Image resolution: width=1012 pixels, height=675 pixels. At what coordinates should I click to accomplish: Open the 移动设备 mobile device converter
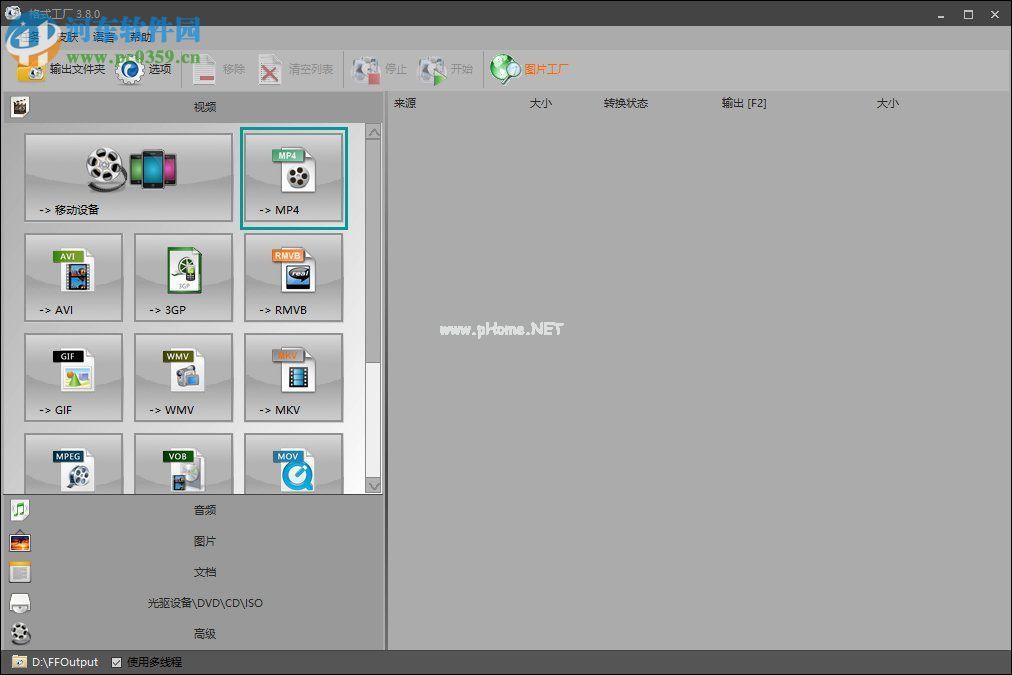(x=128, y=177)
